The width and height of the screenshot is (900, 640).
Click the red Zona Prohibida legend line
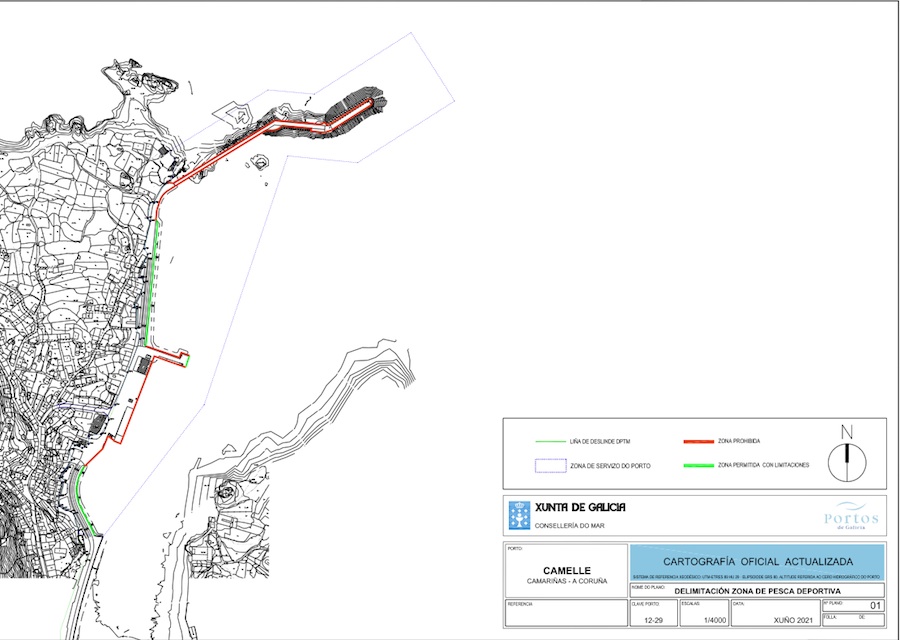(x=696, y=440)
